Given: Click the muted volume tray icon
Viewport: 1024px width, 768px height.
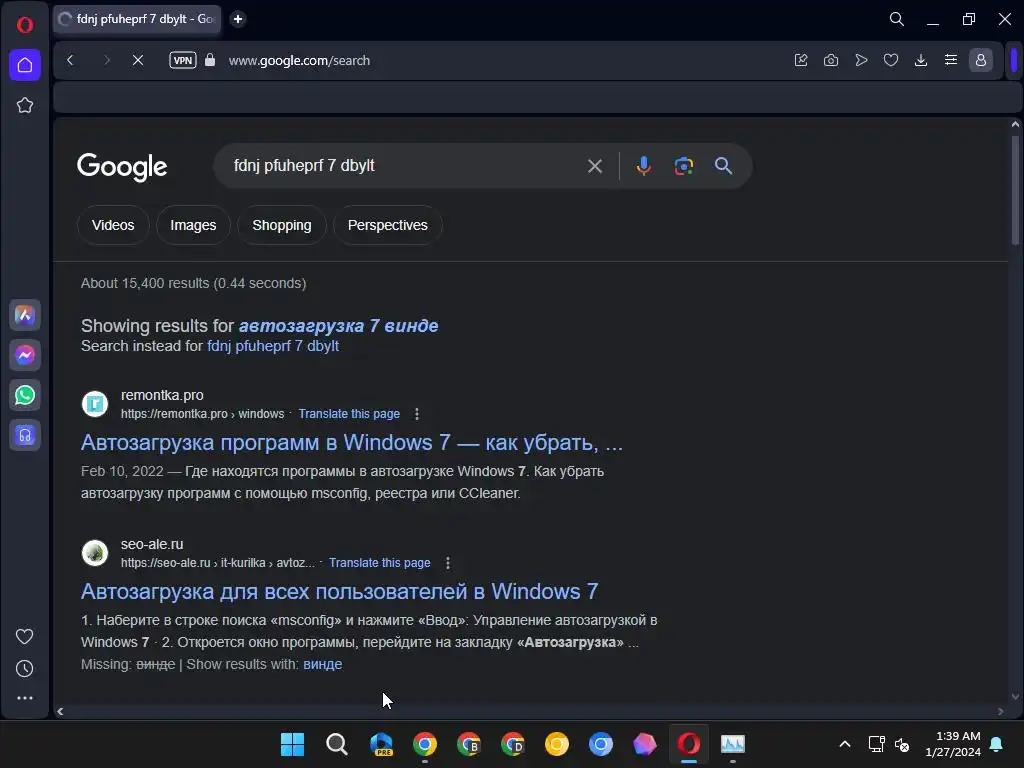Looking at the screenshot, I should point(902,744).
